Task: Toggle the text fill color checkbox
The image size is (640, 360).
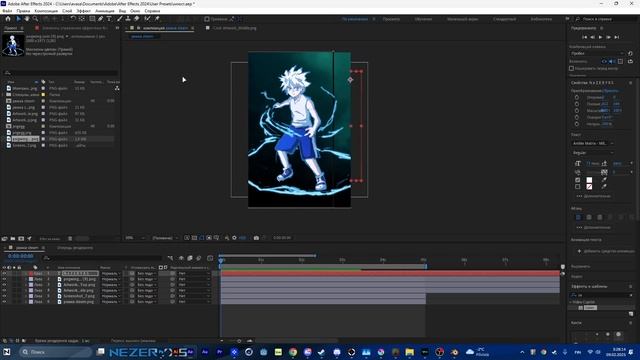Action: pyautogui.click(x=578, y=180)
